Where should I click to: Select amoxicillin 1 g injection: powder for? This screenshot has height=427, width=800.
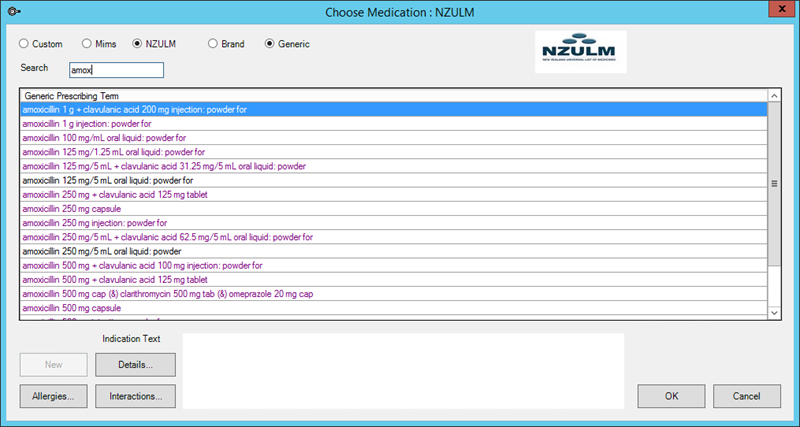coord(394,124)
